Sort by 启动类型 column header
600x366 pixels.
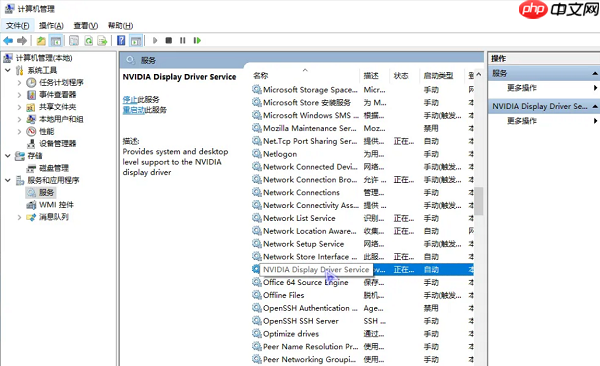[442, 75]
